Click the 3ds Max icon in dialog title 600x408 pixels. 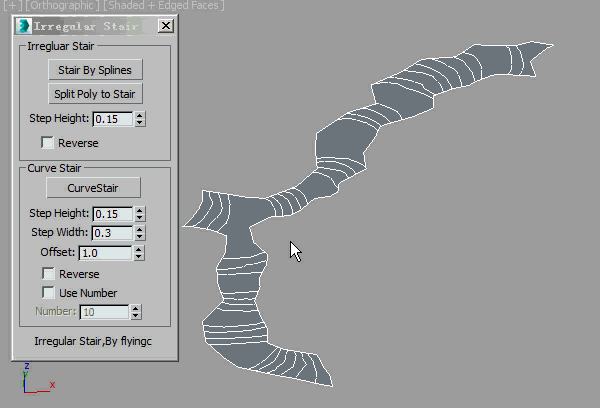pos(24,26)
